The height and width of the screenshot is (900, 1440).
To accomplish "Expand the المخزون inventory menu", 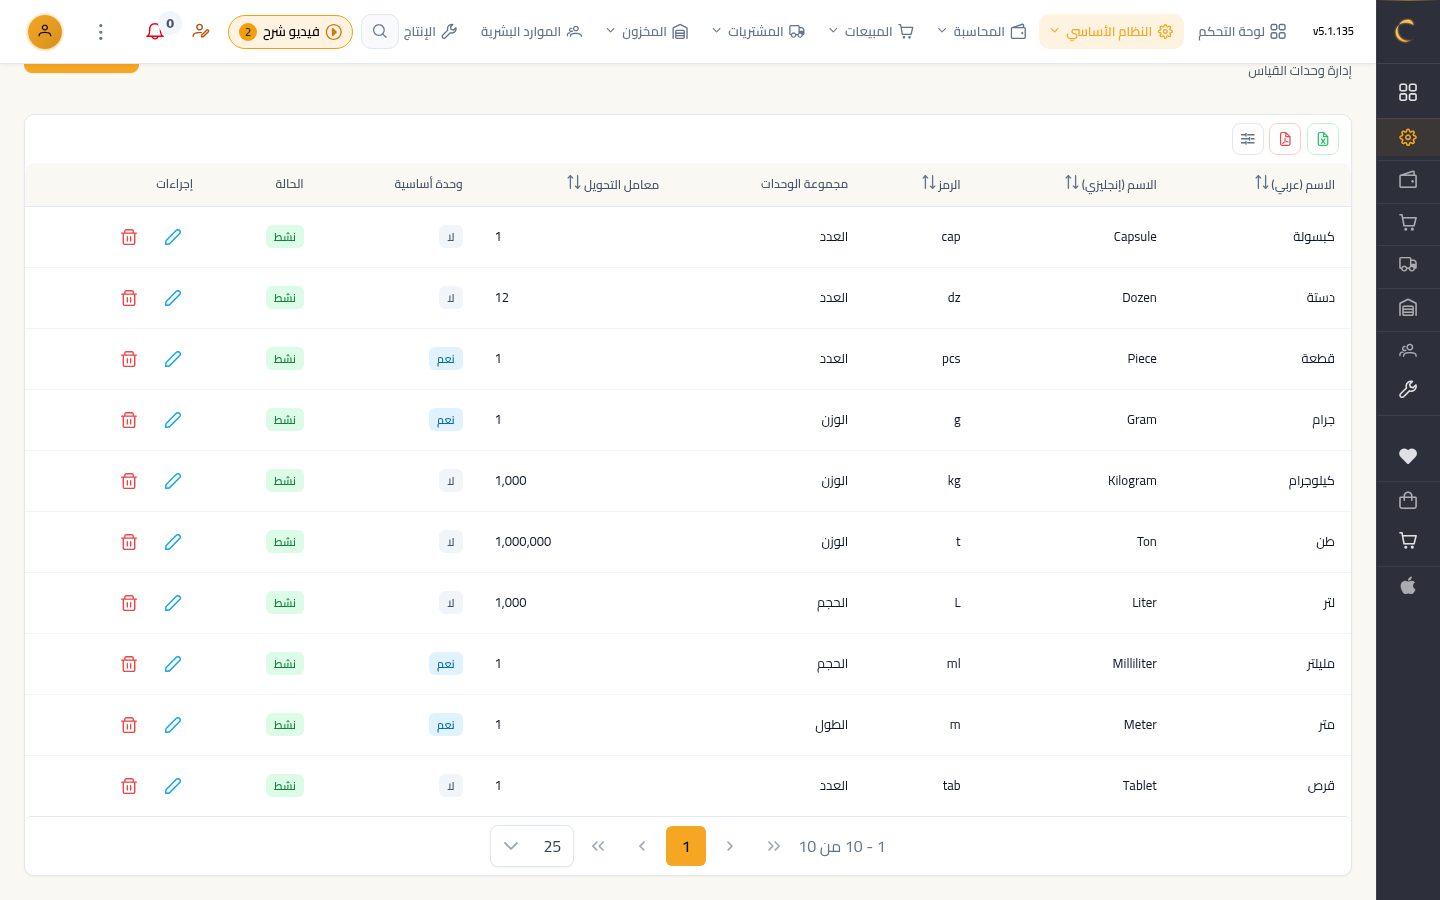I will pyautogui.click(x=647, y=32).
